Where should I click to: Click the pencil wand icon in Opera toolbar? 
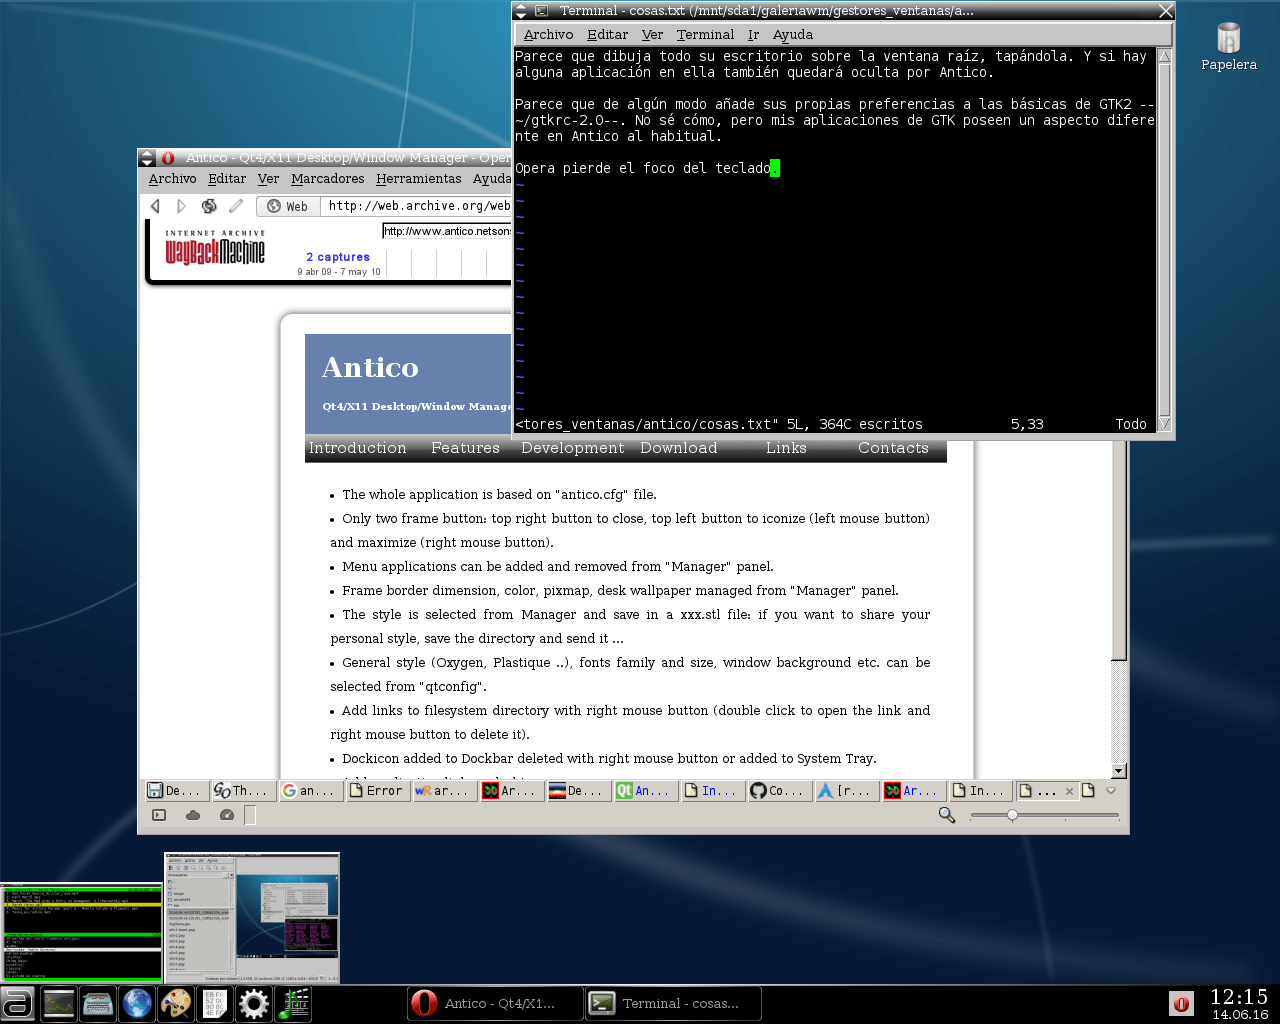(236, 206)
